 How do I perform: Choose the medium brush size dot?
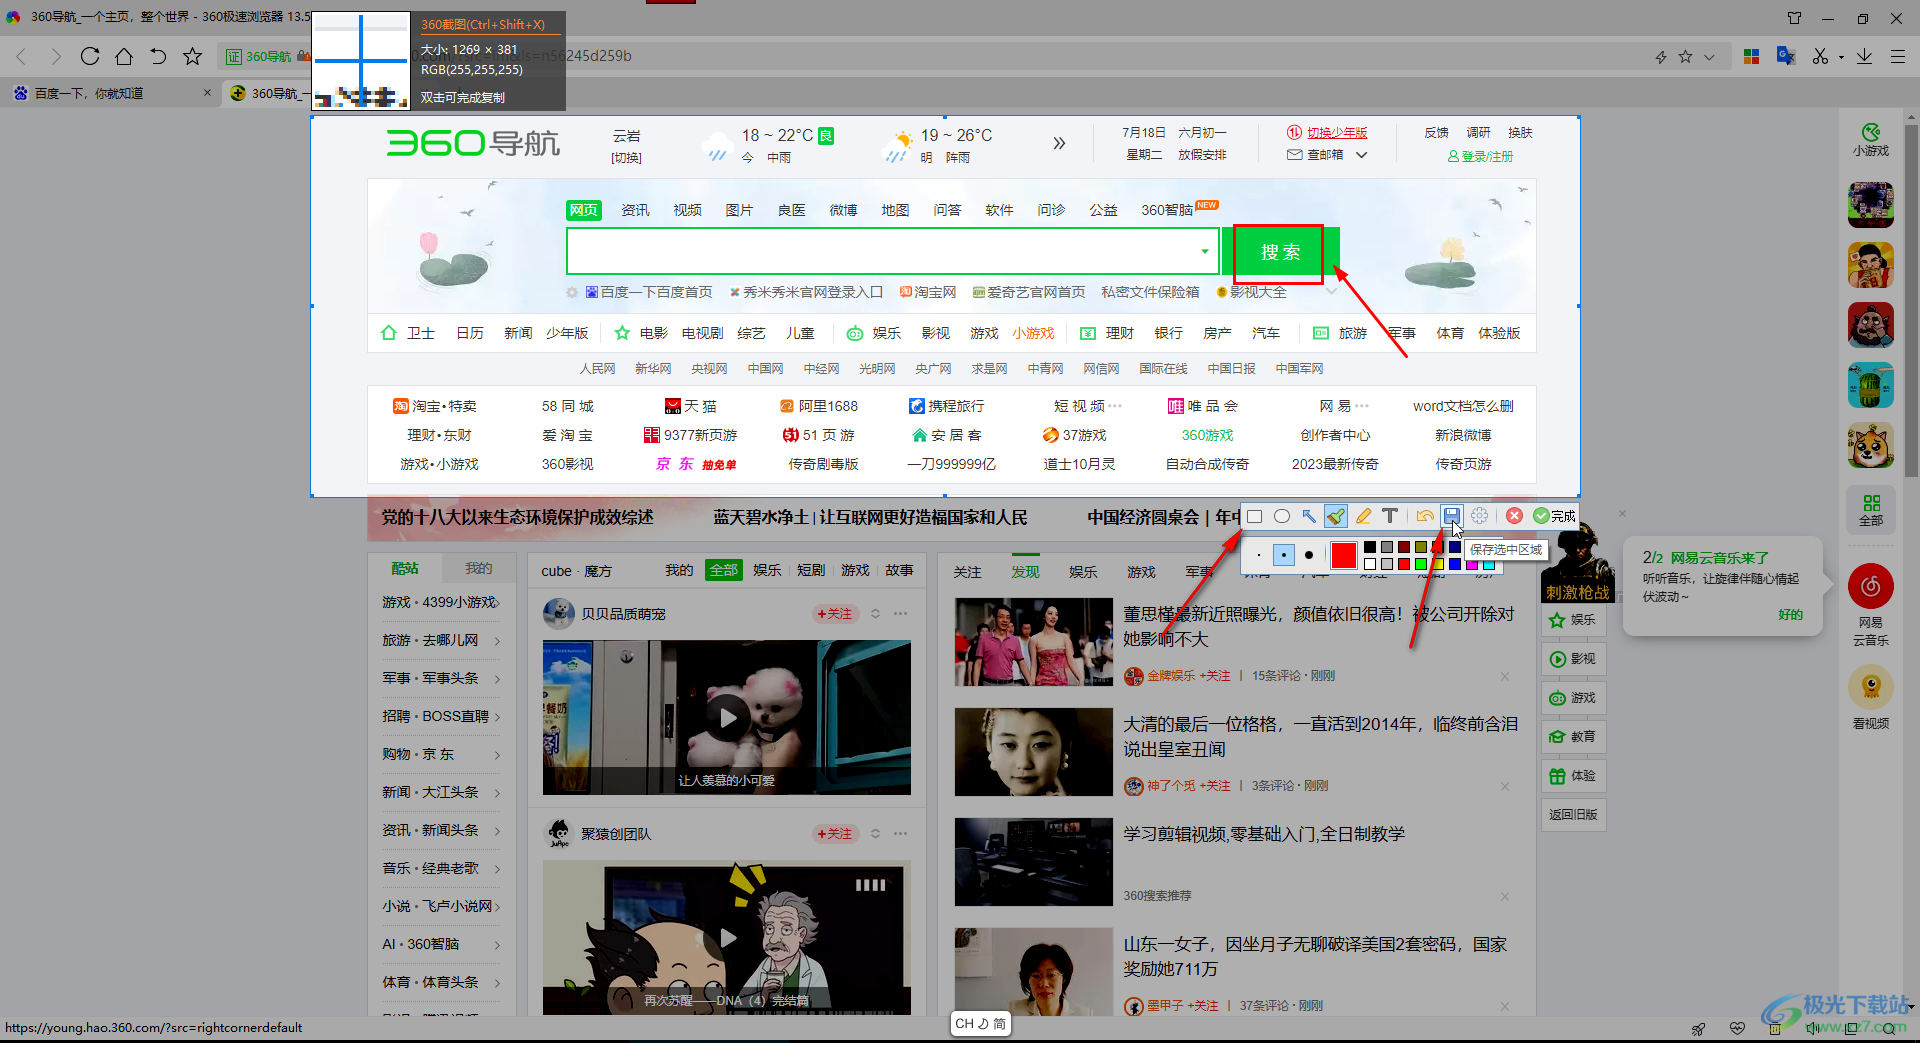[1284, 555]
